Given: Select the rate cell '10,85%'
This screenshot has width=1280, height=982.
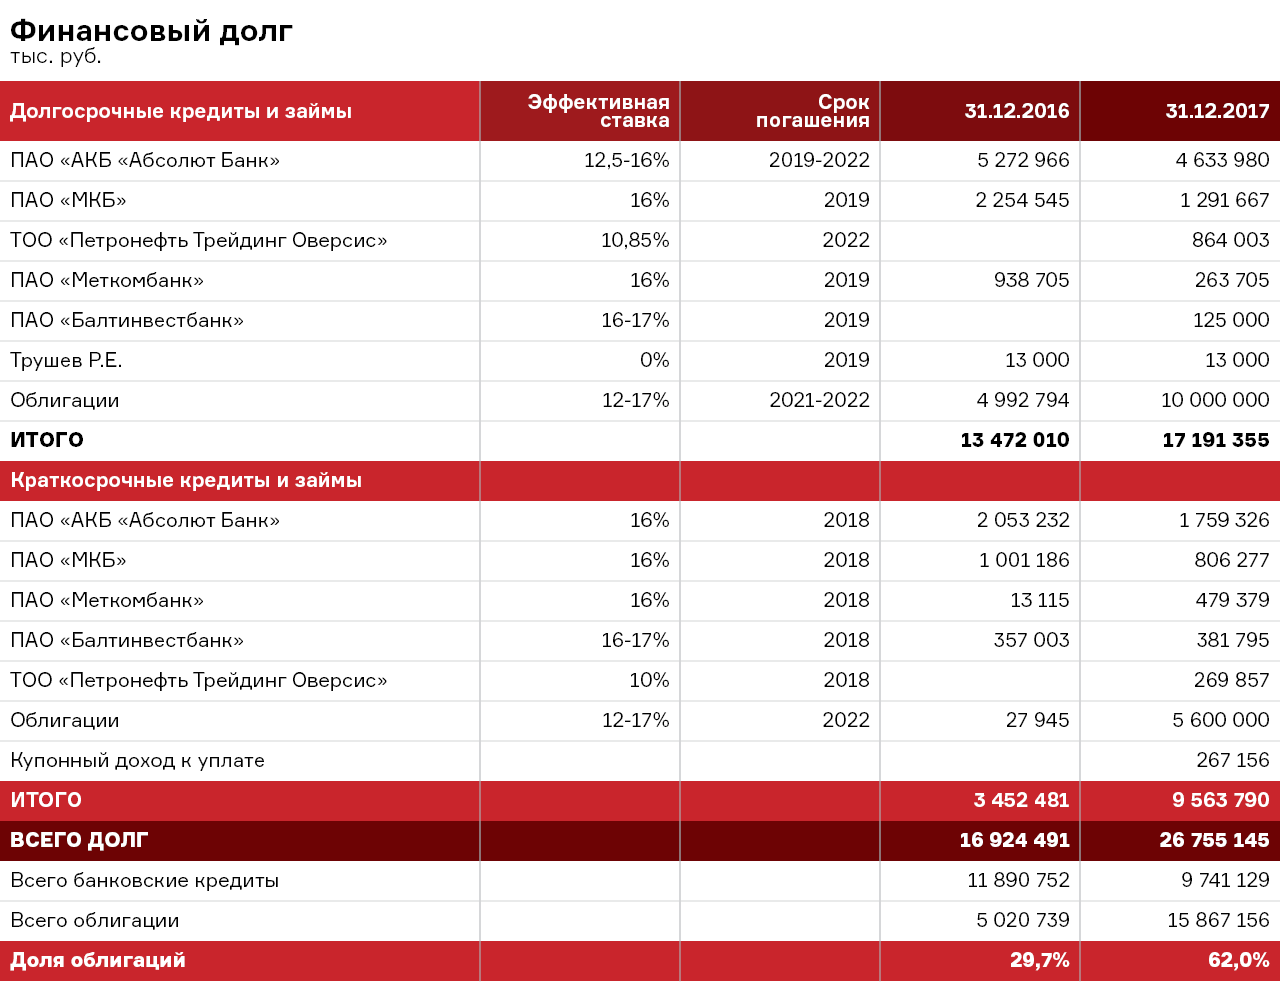Looking at the screenshot, I should pos(635,240).
